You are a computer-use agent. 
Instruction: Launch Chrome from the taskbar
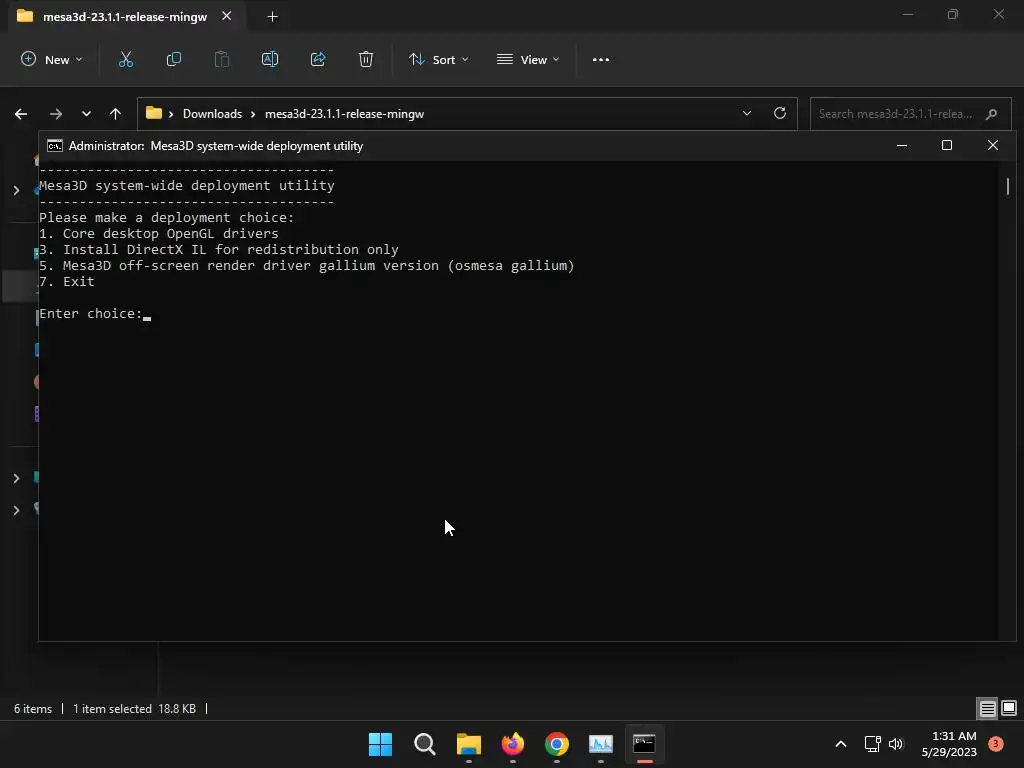click(557, 744)
